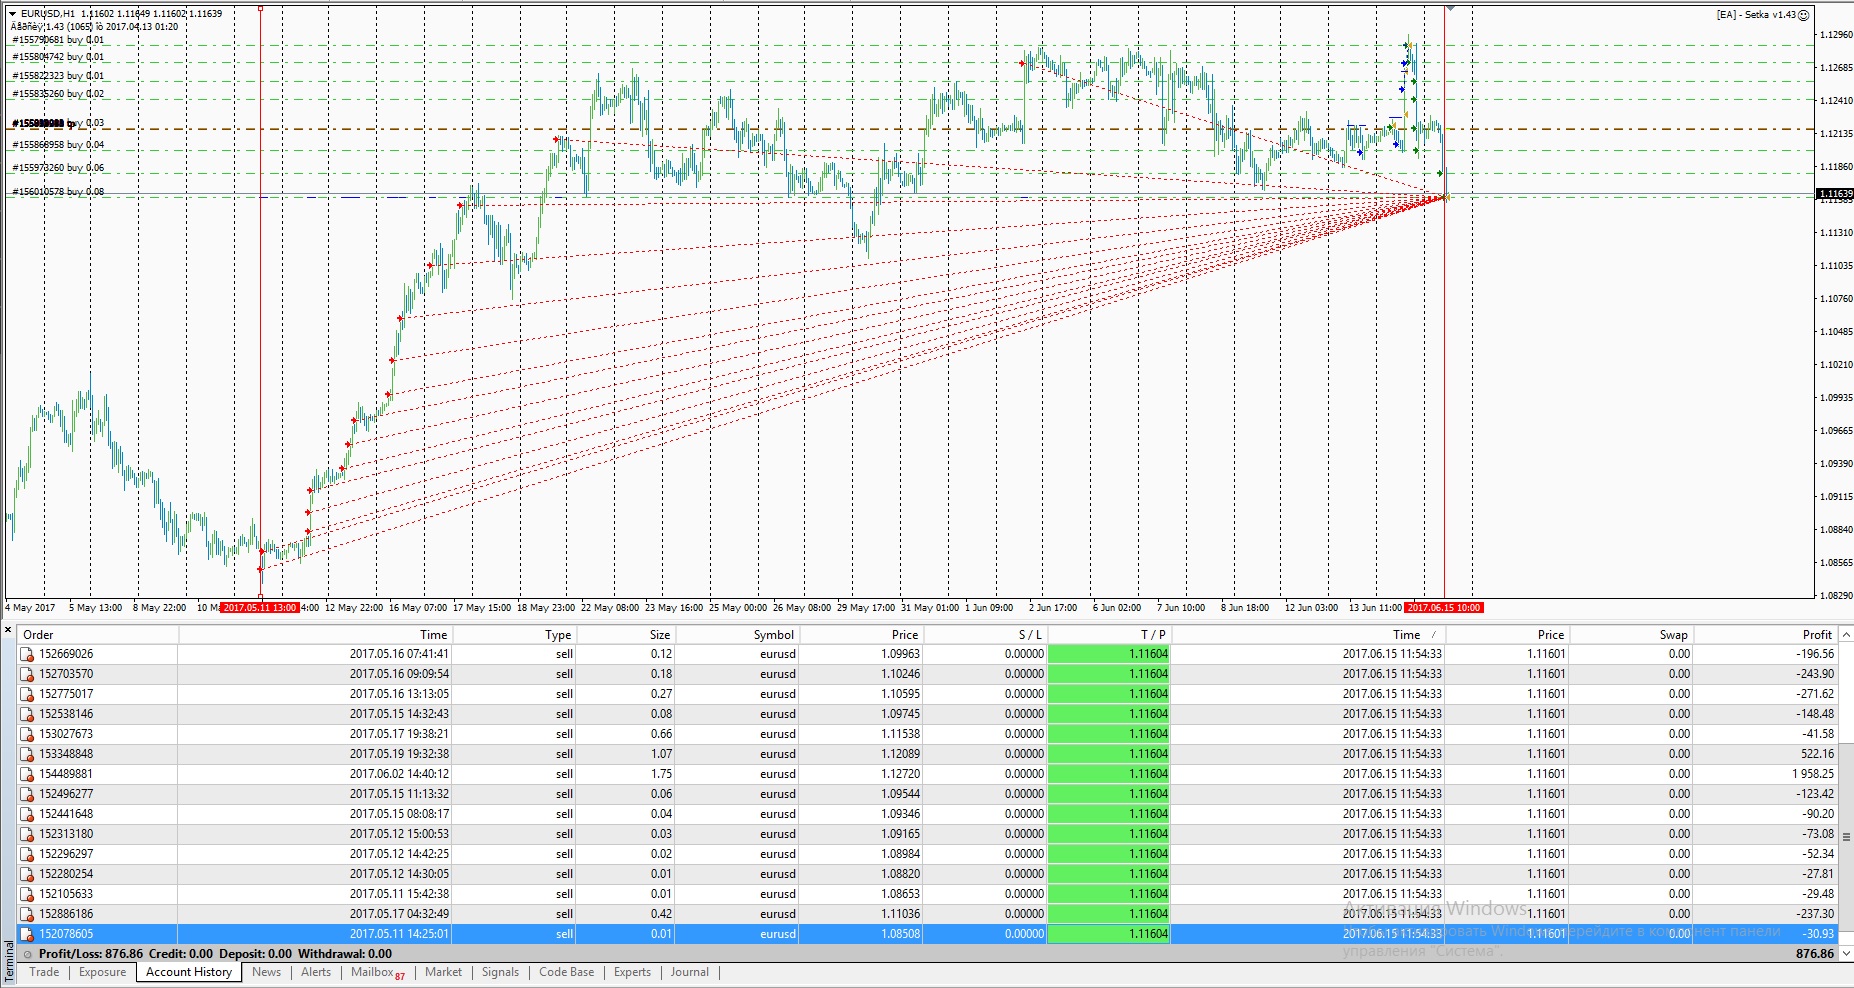Select the Account History tab
This screenshot has height=988, width=1854.
click(189, 972)
